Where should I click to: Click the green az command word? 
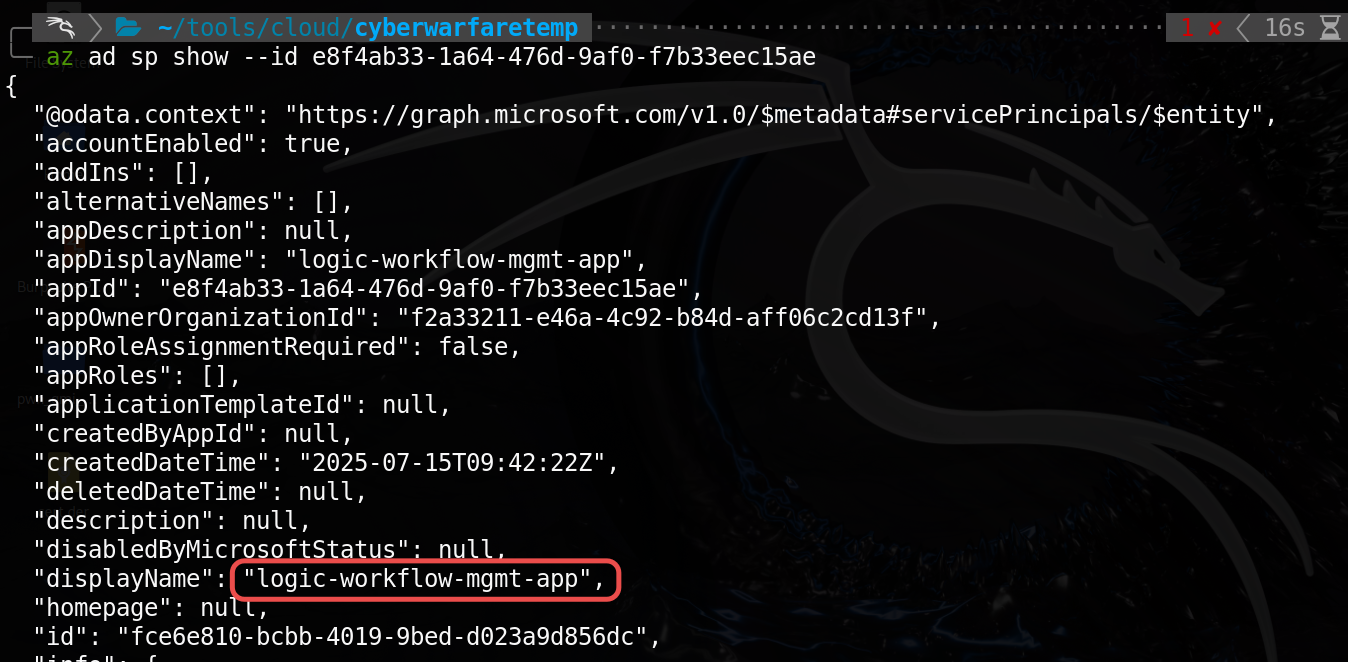(x=59, y=57)
